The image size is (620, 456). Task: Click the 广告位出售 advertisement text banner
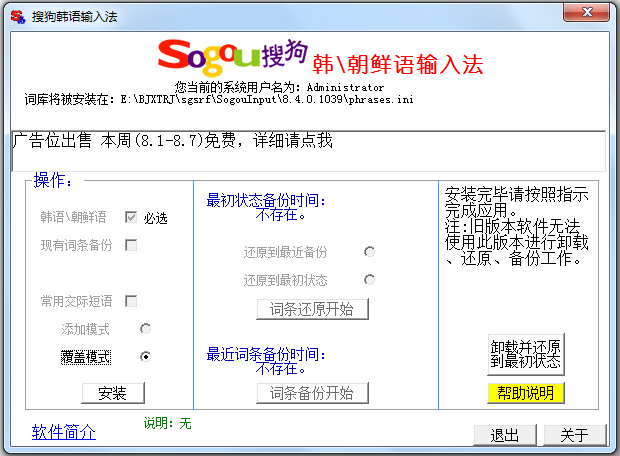point(172,141)
